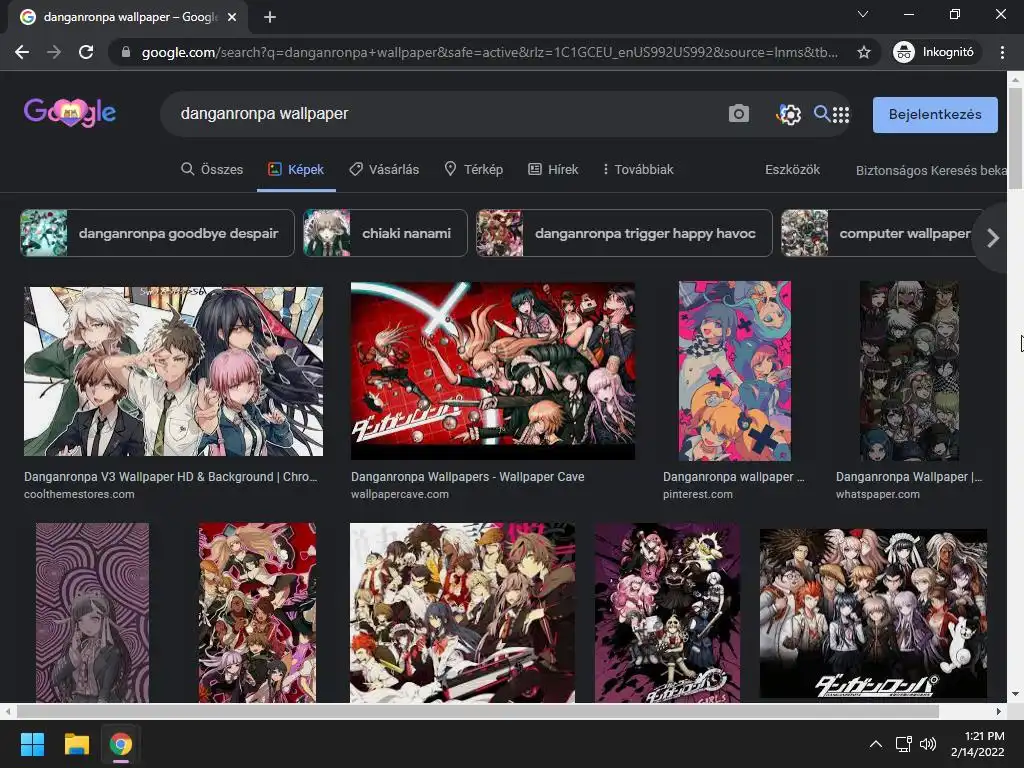Open a new browser tab

(x=270, y=17)
